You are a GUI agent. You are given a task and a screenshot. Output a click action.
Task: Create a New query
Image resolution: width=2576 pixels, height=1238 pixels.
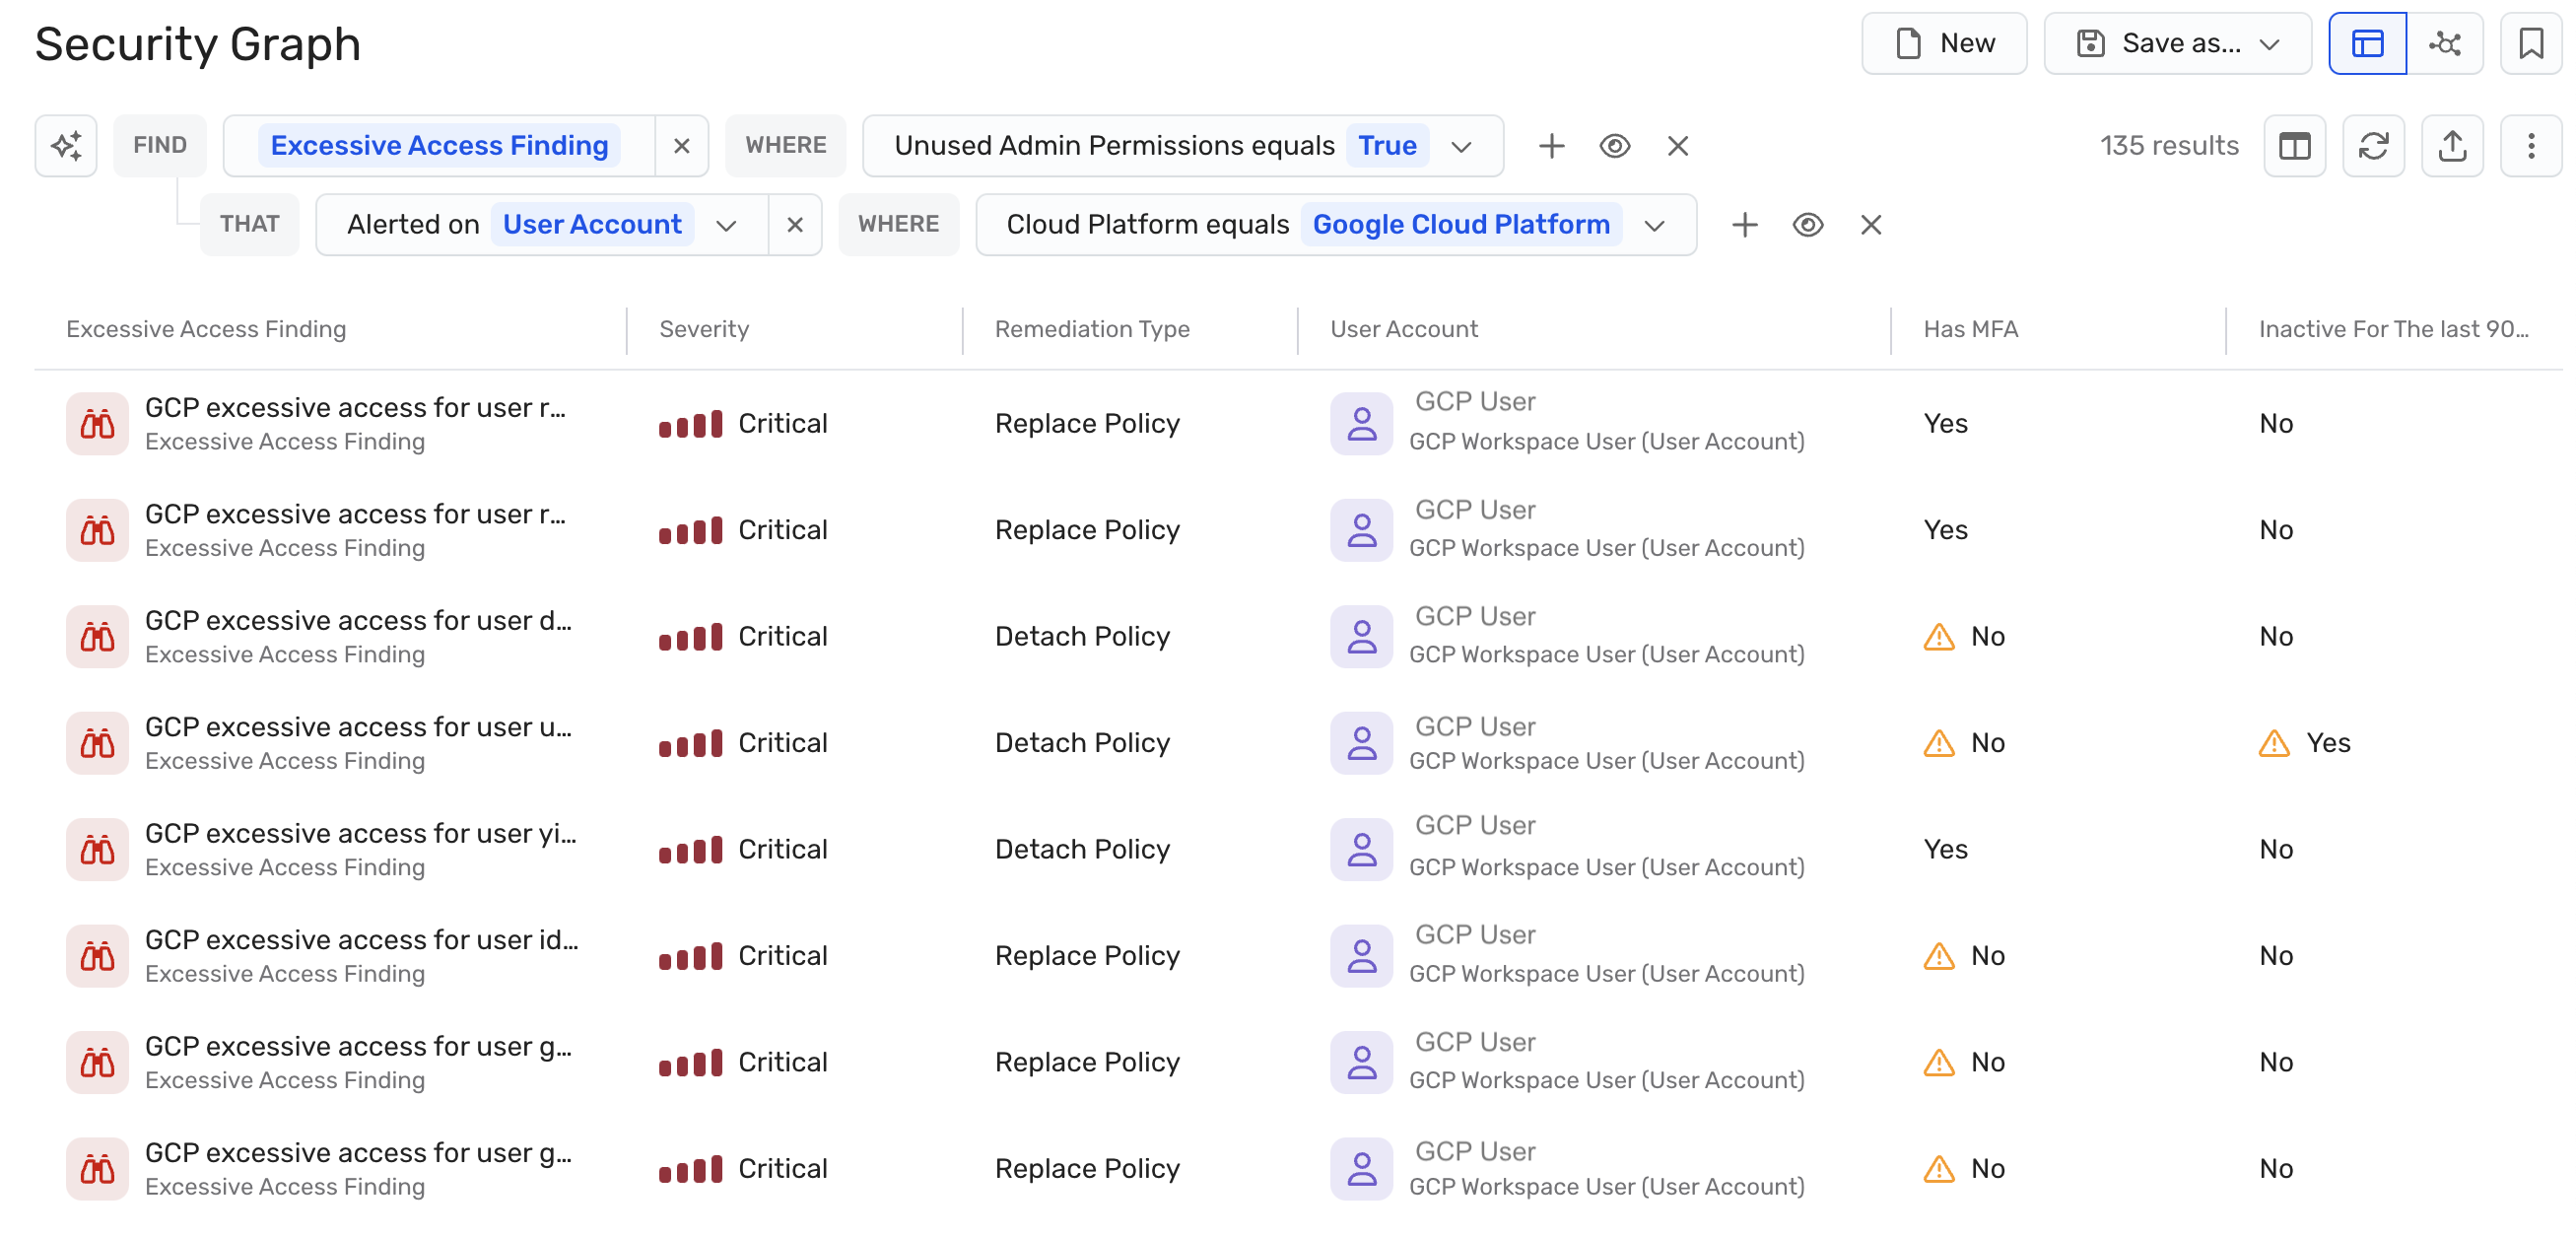coord(1943,44)
